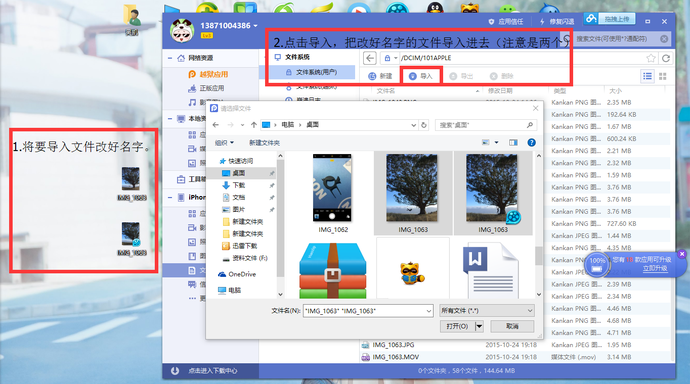Select the IMG_1063.JPG row in file list
The width and height of the screenshot is (690, 384).
516,345
